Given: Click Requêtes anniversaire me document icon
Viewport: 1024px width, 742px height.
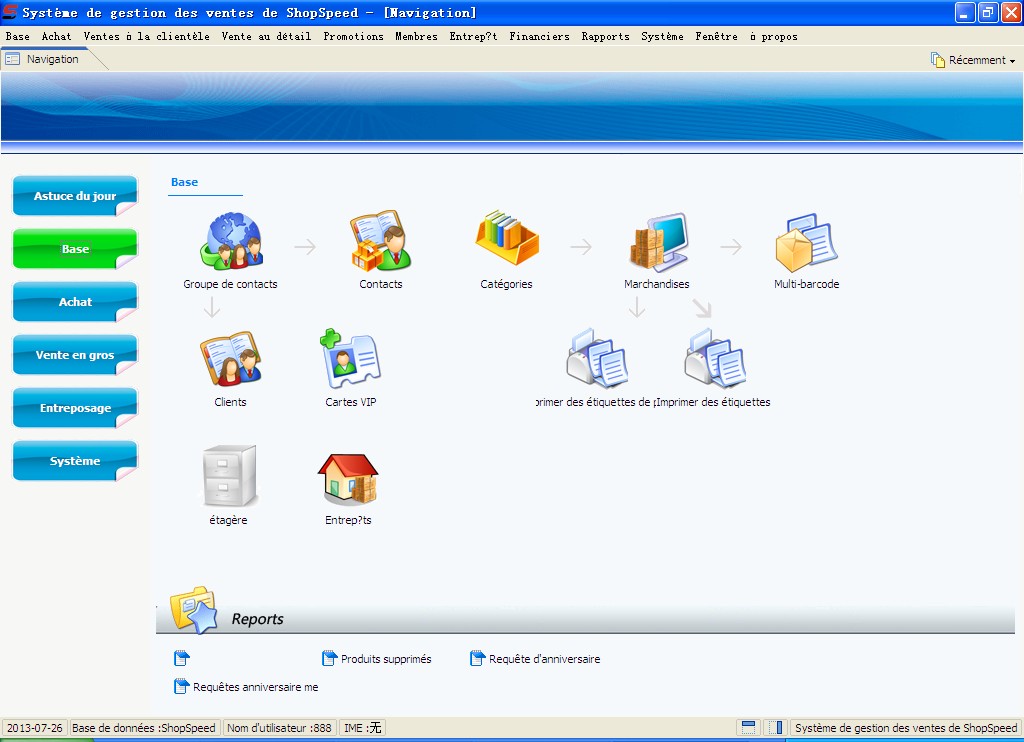Looking at the screenshot, I should 182,686.
